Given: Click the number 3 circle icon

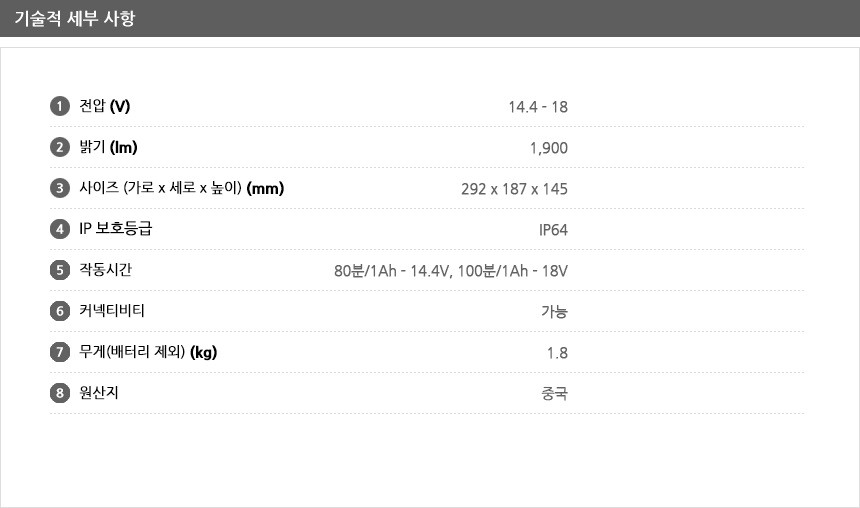Looking at the screenshot, I should pos(60,188).
